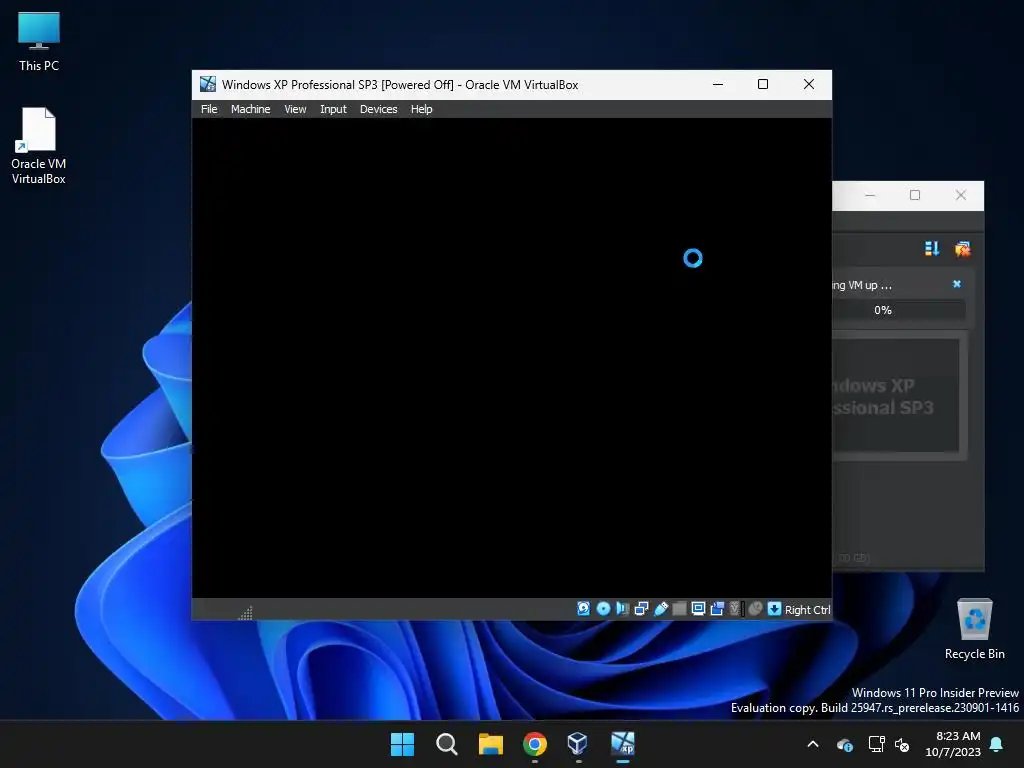The width and height of the screenshot is (1024, 768).
Task: Click the 0% progress bar in Manager window
Action: tap(899, 310)
